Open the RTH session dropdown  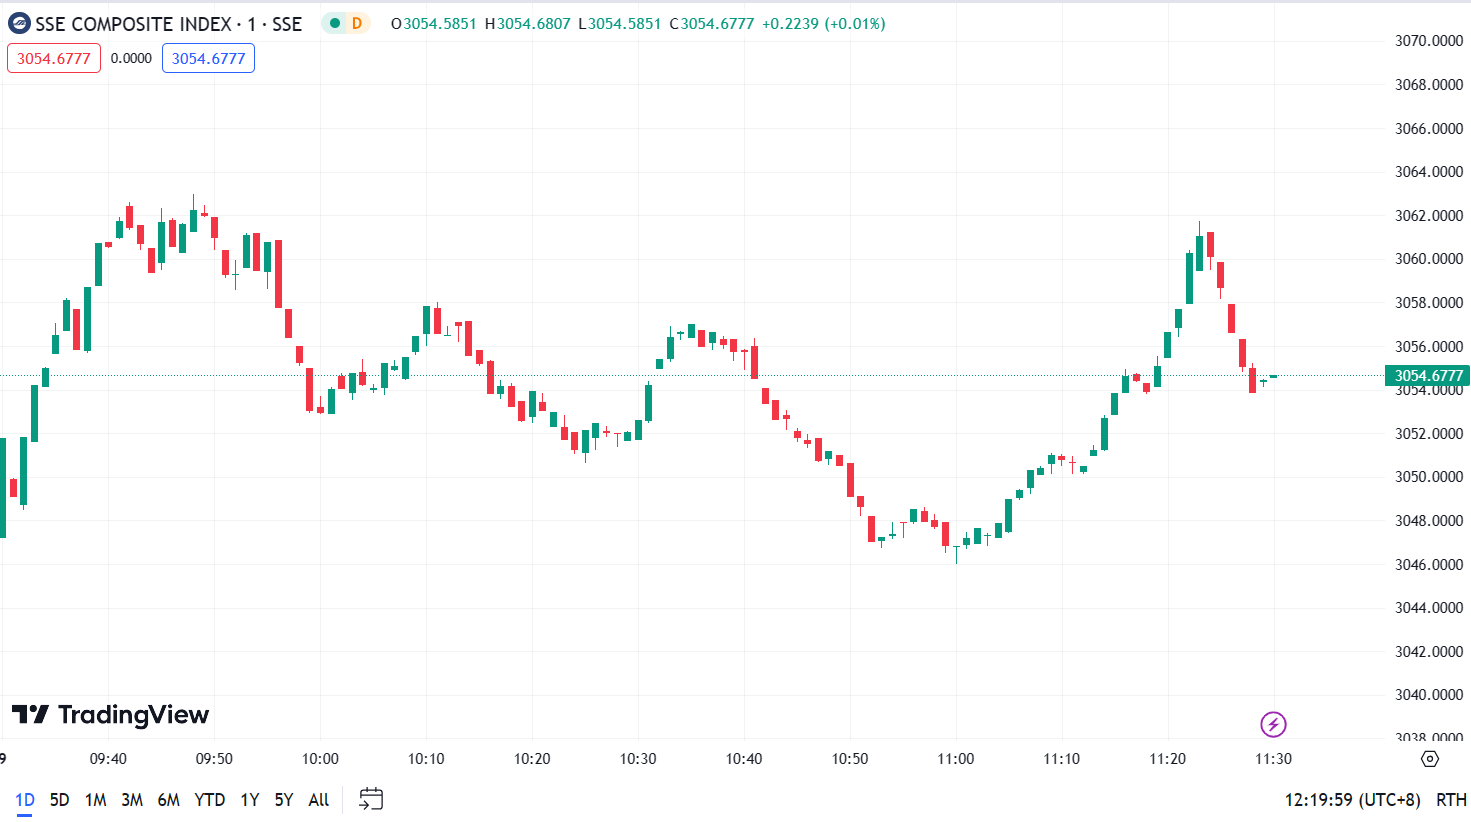(1451, 800)
